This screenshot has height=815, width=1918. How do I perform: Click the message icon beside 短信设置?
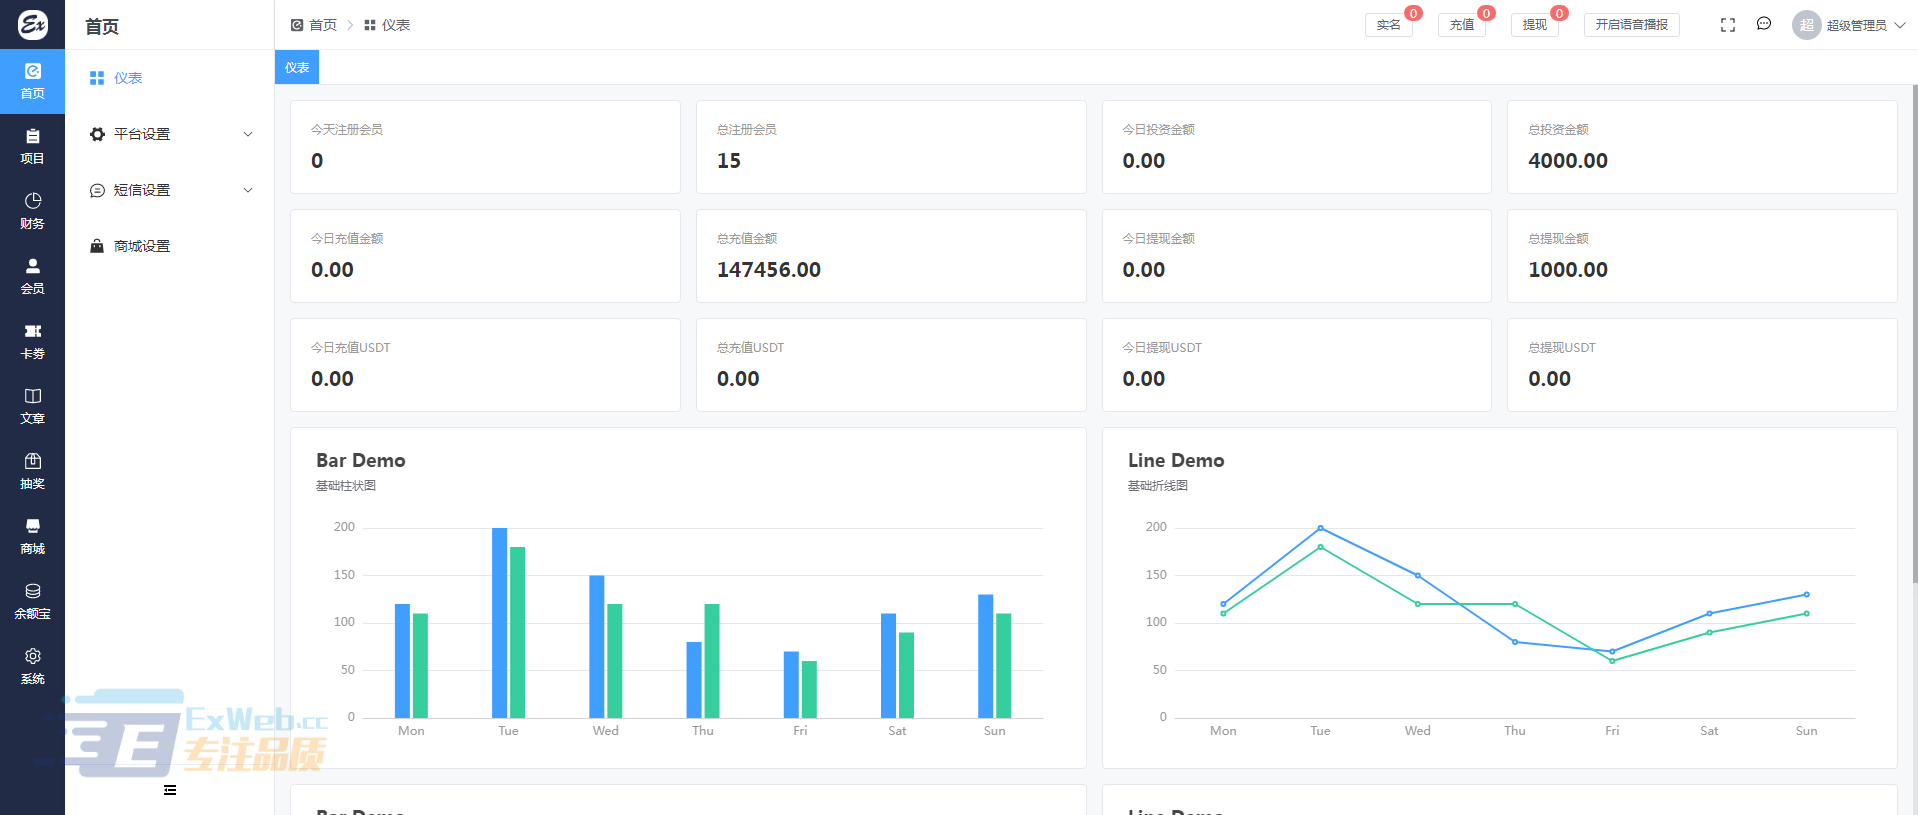97,190
